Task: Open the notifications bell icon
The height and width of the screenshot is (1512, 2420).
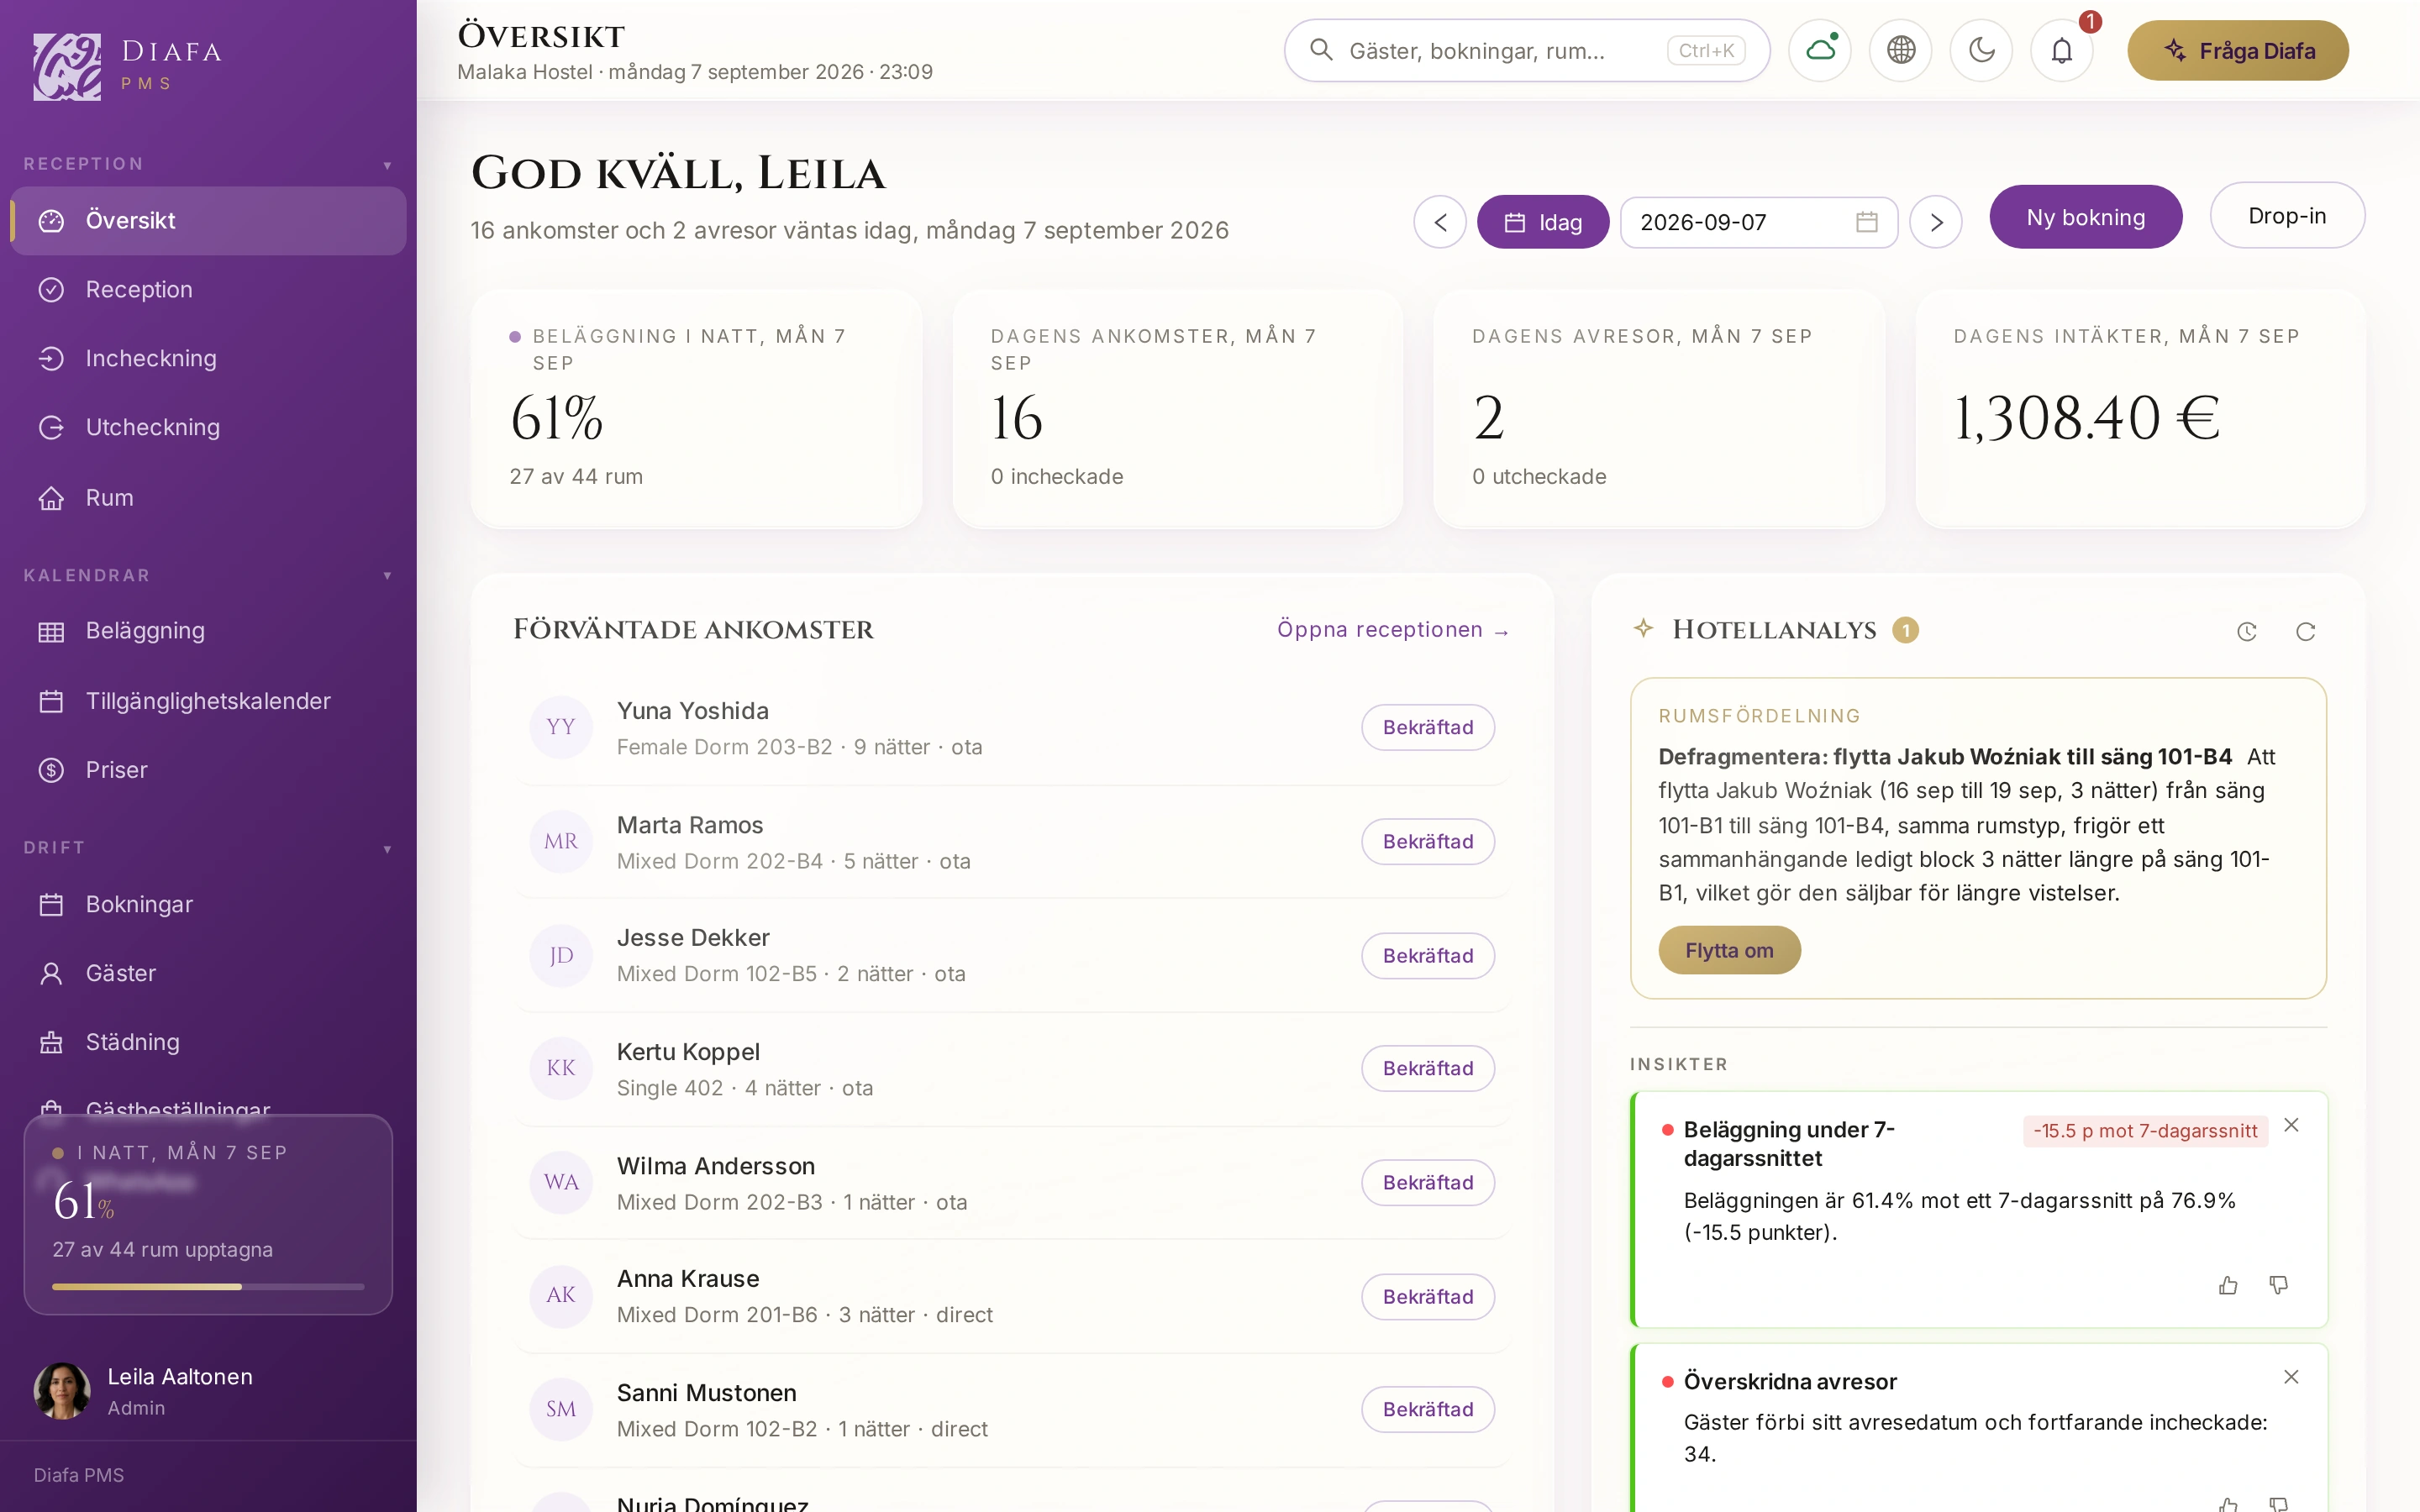Action: 2061,50
